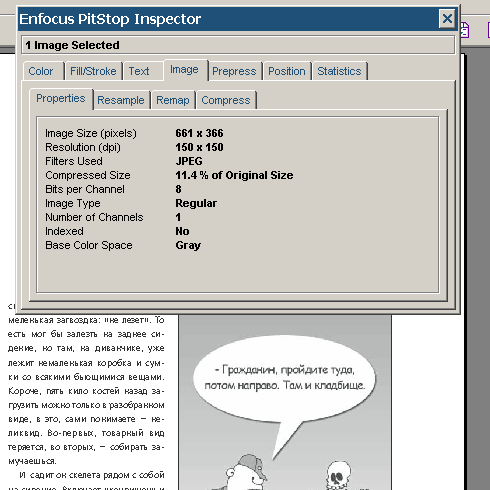Close the Enfocus PitStop Inspector window
Viewport: 490px width, 490px height.
[447, 19]
